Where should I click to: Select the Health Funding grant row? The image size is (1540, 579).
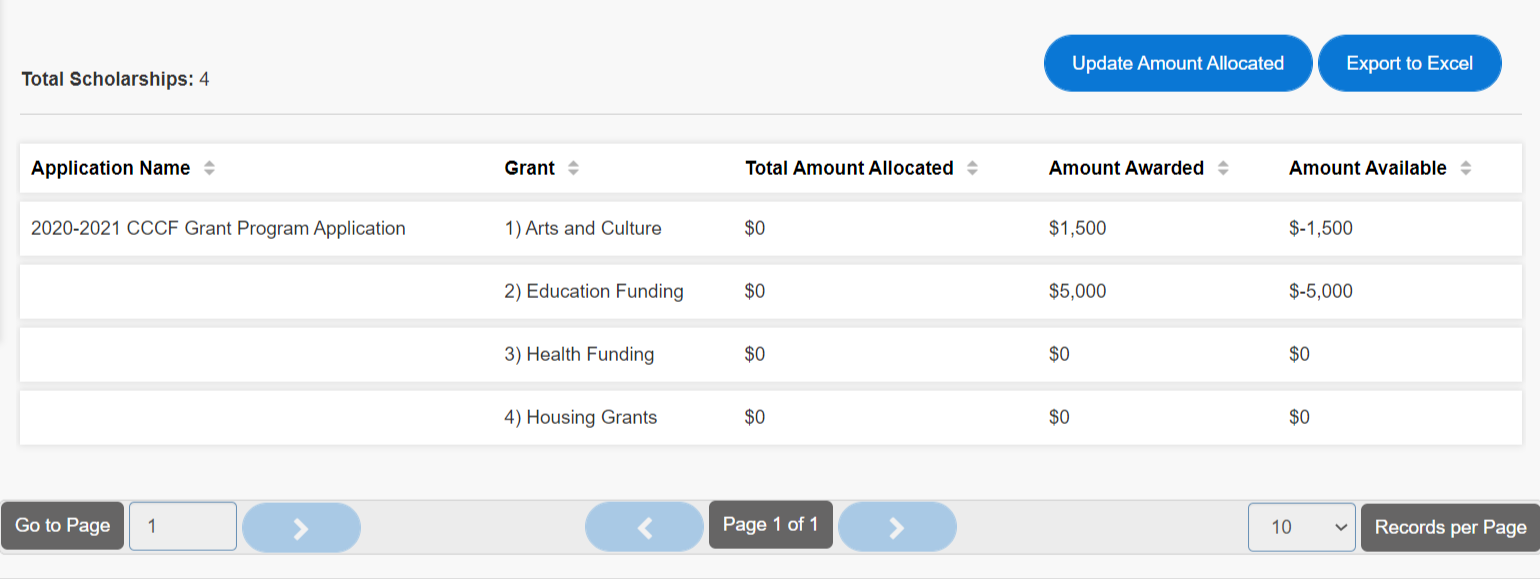[579, 354]
